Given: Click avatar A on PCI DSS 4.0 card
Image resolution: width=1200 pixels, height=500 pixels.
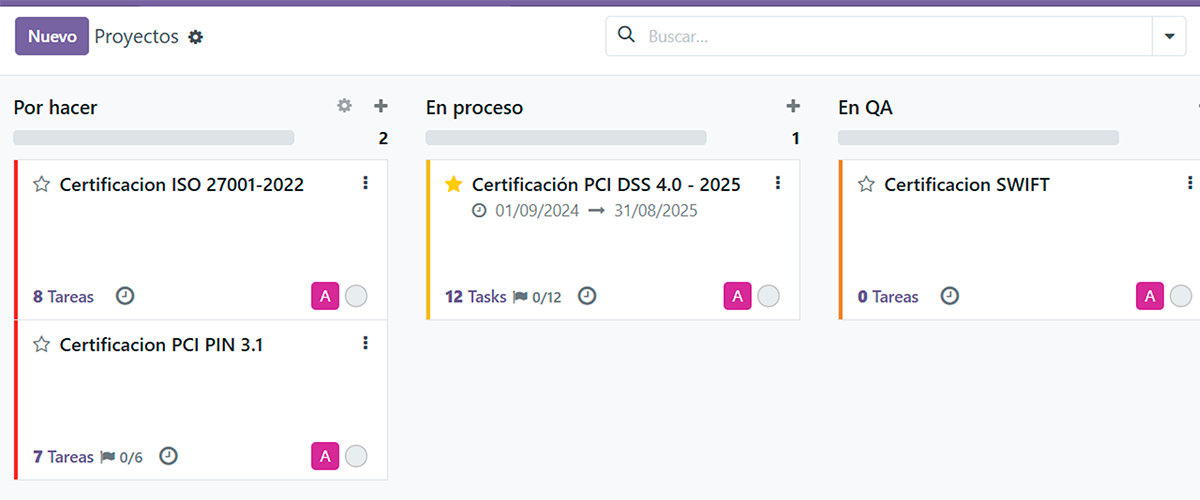Looking at the screenshot, I should tap(737, 296).
